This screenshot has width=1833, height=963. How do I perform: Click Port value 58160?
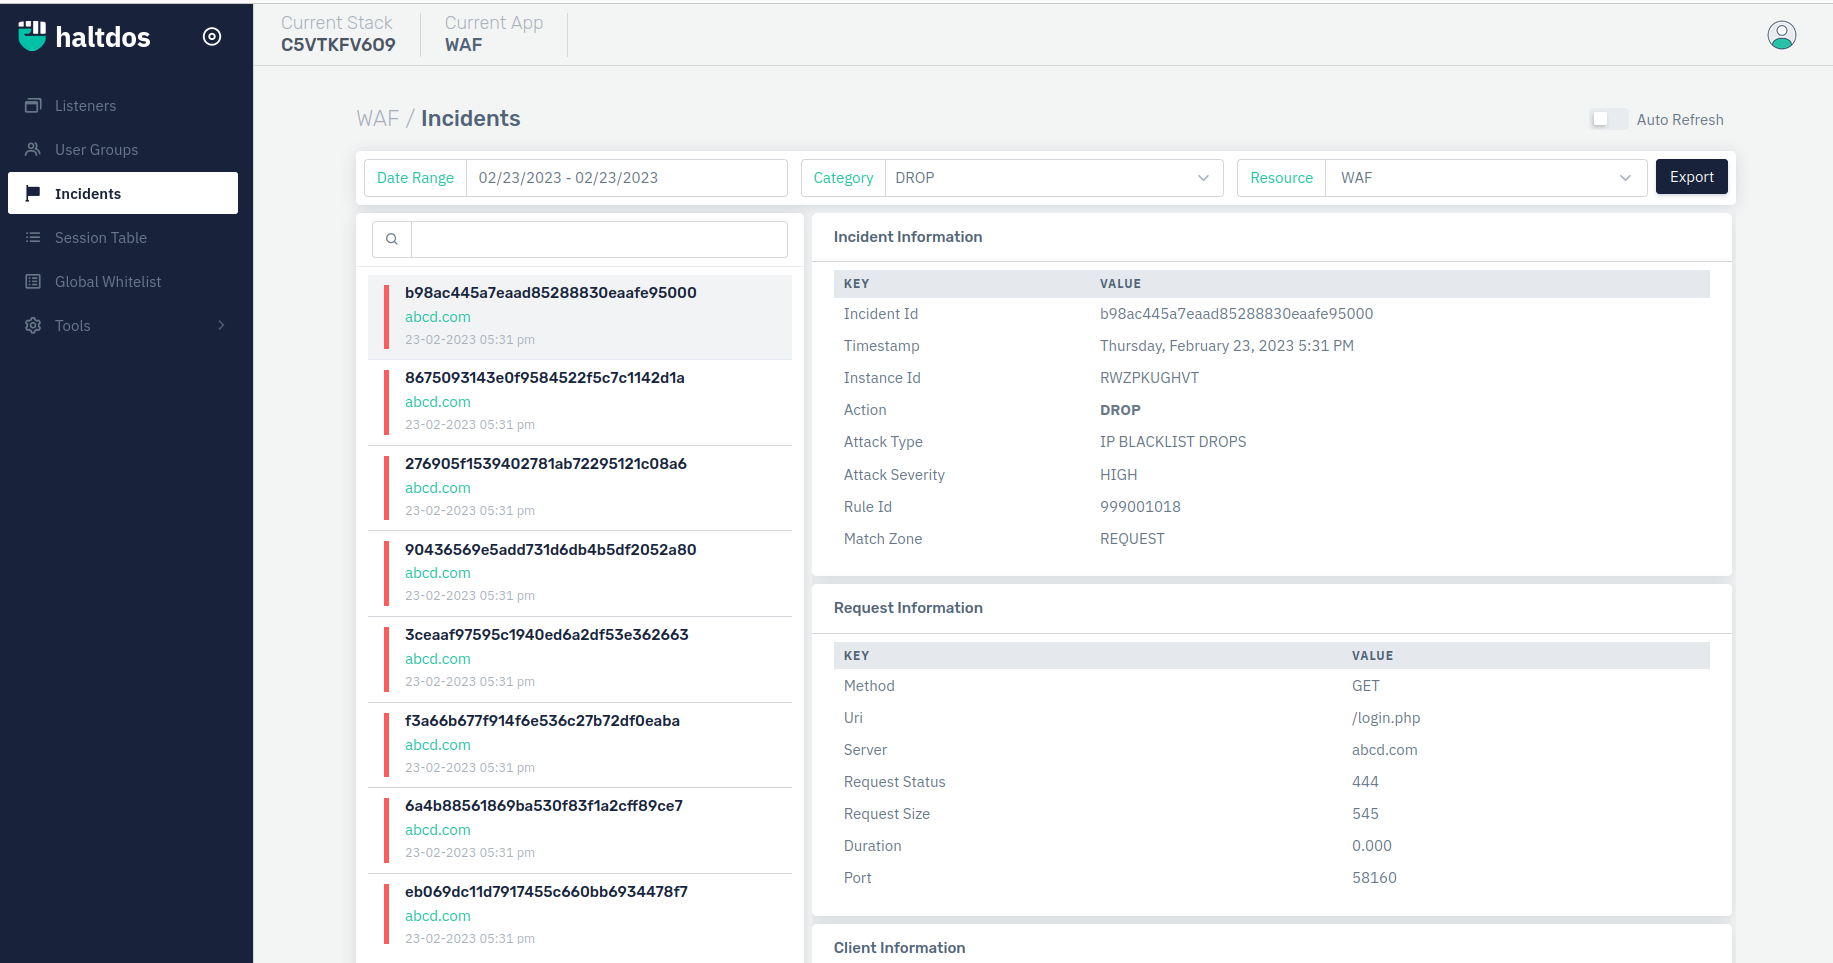click(1374, 878)
